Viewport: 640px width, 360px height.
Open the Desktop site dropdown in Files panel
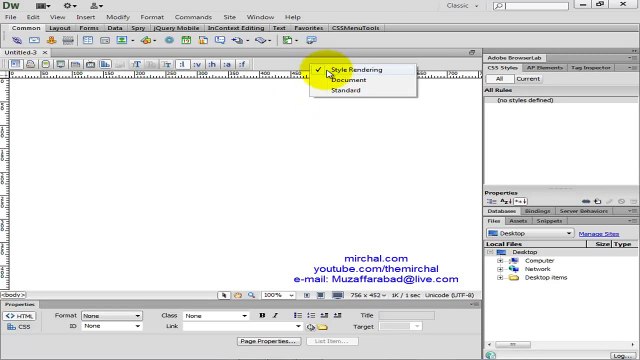(x=530, y=233)
